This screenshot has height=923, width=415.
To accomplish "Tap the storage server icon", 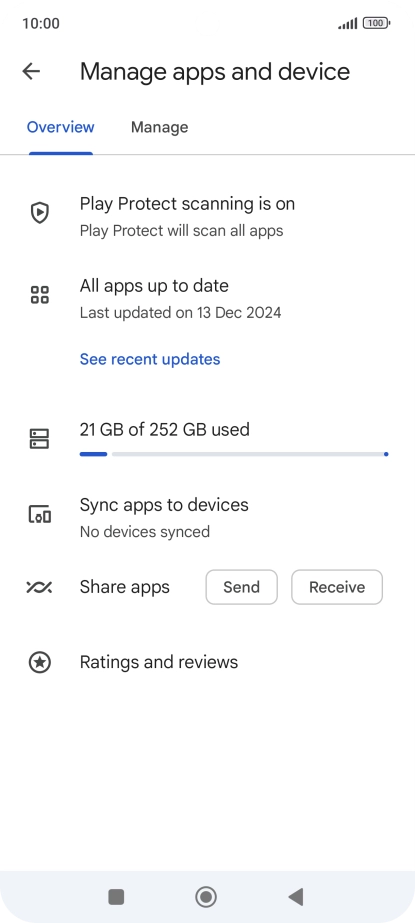I will [39, 439].
